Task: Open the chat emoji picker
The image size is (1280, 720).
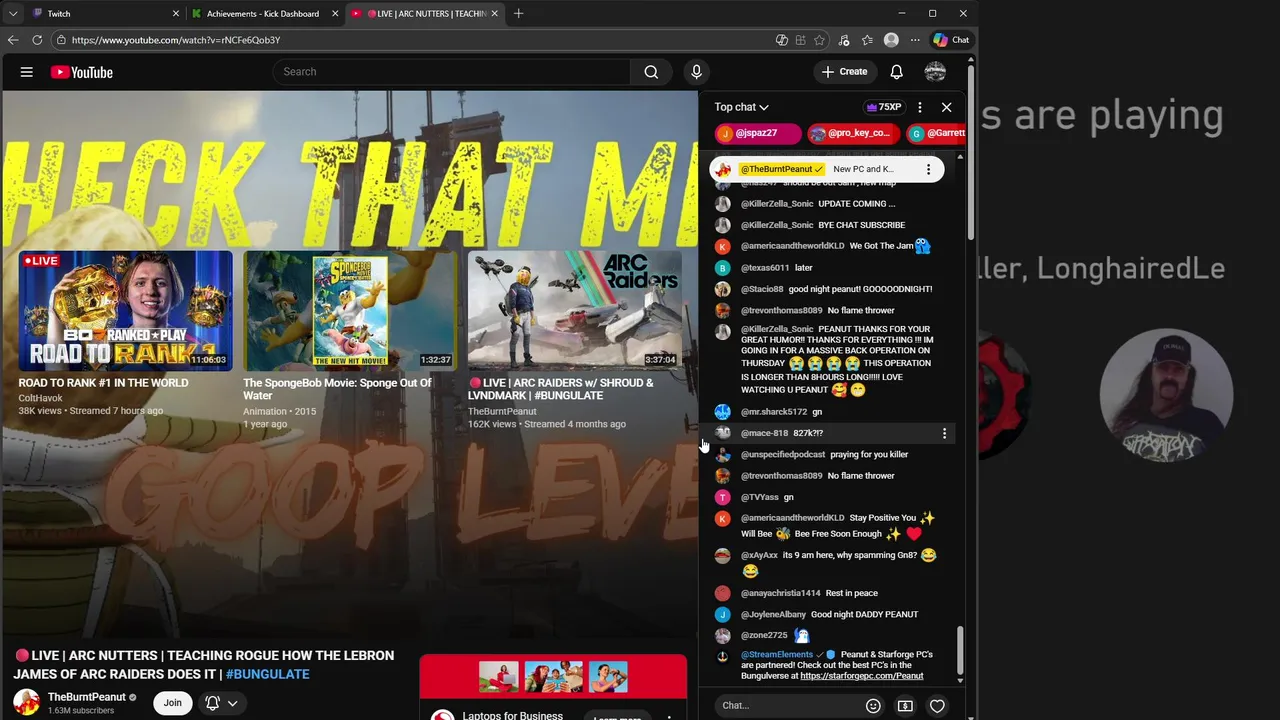Action: click(873, 706)
